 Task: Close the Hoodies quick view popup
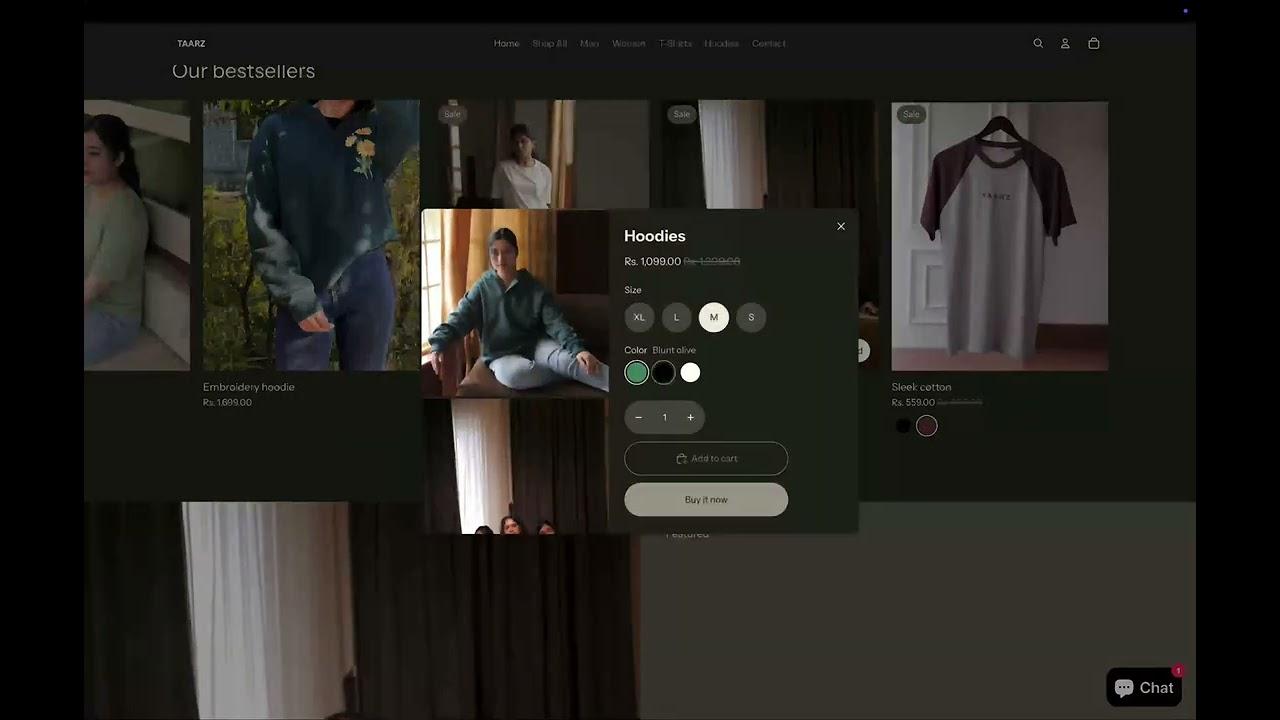841,226
